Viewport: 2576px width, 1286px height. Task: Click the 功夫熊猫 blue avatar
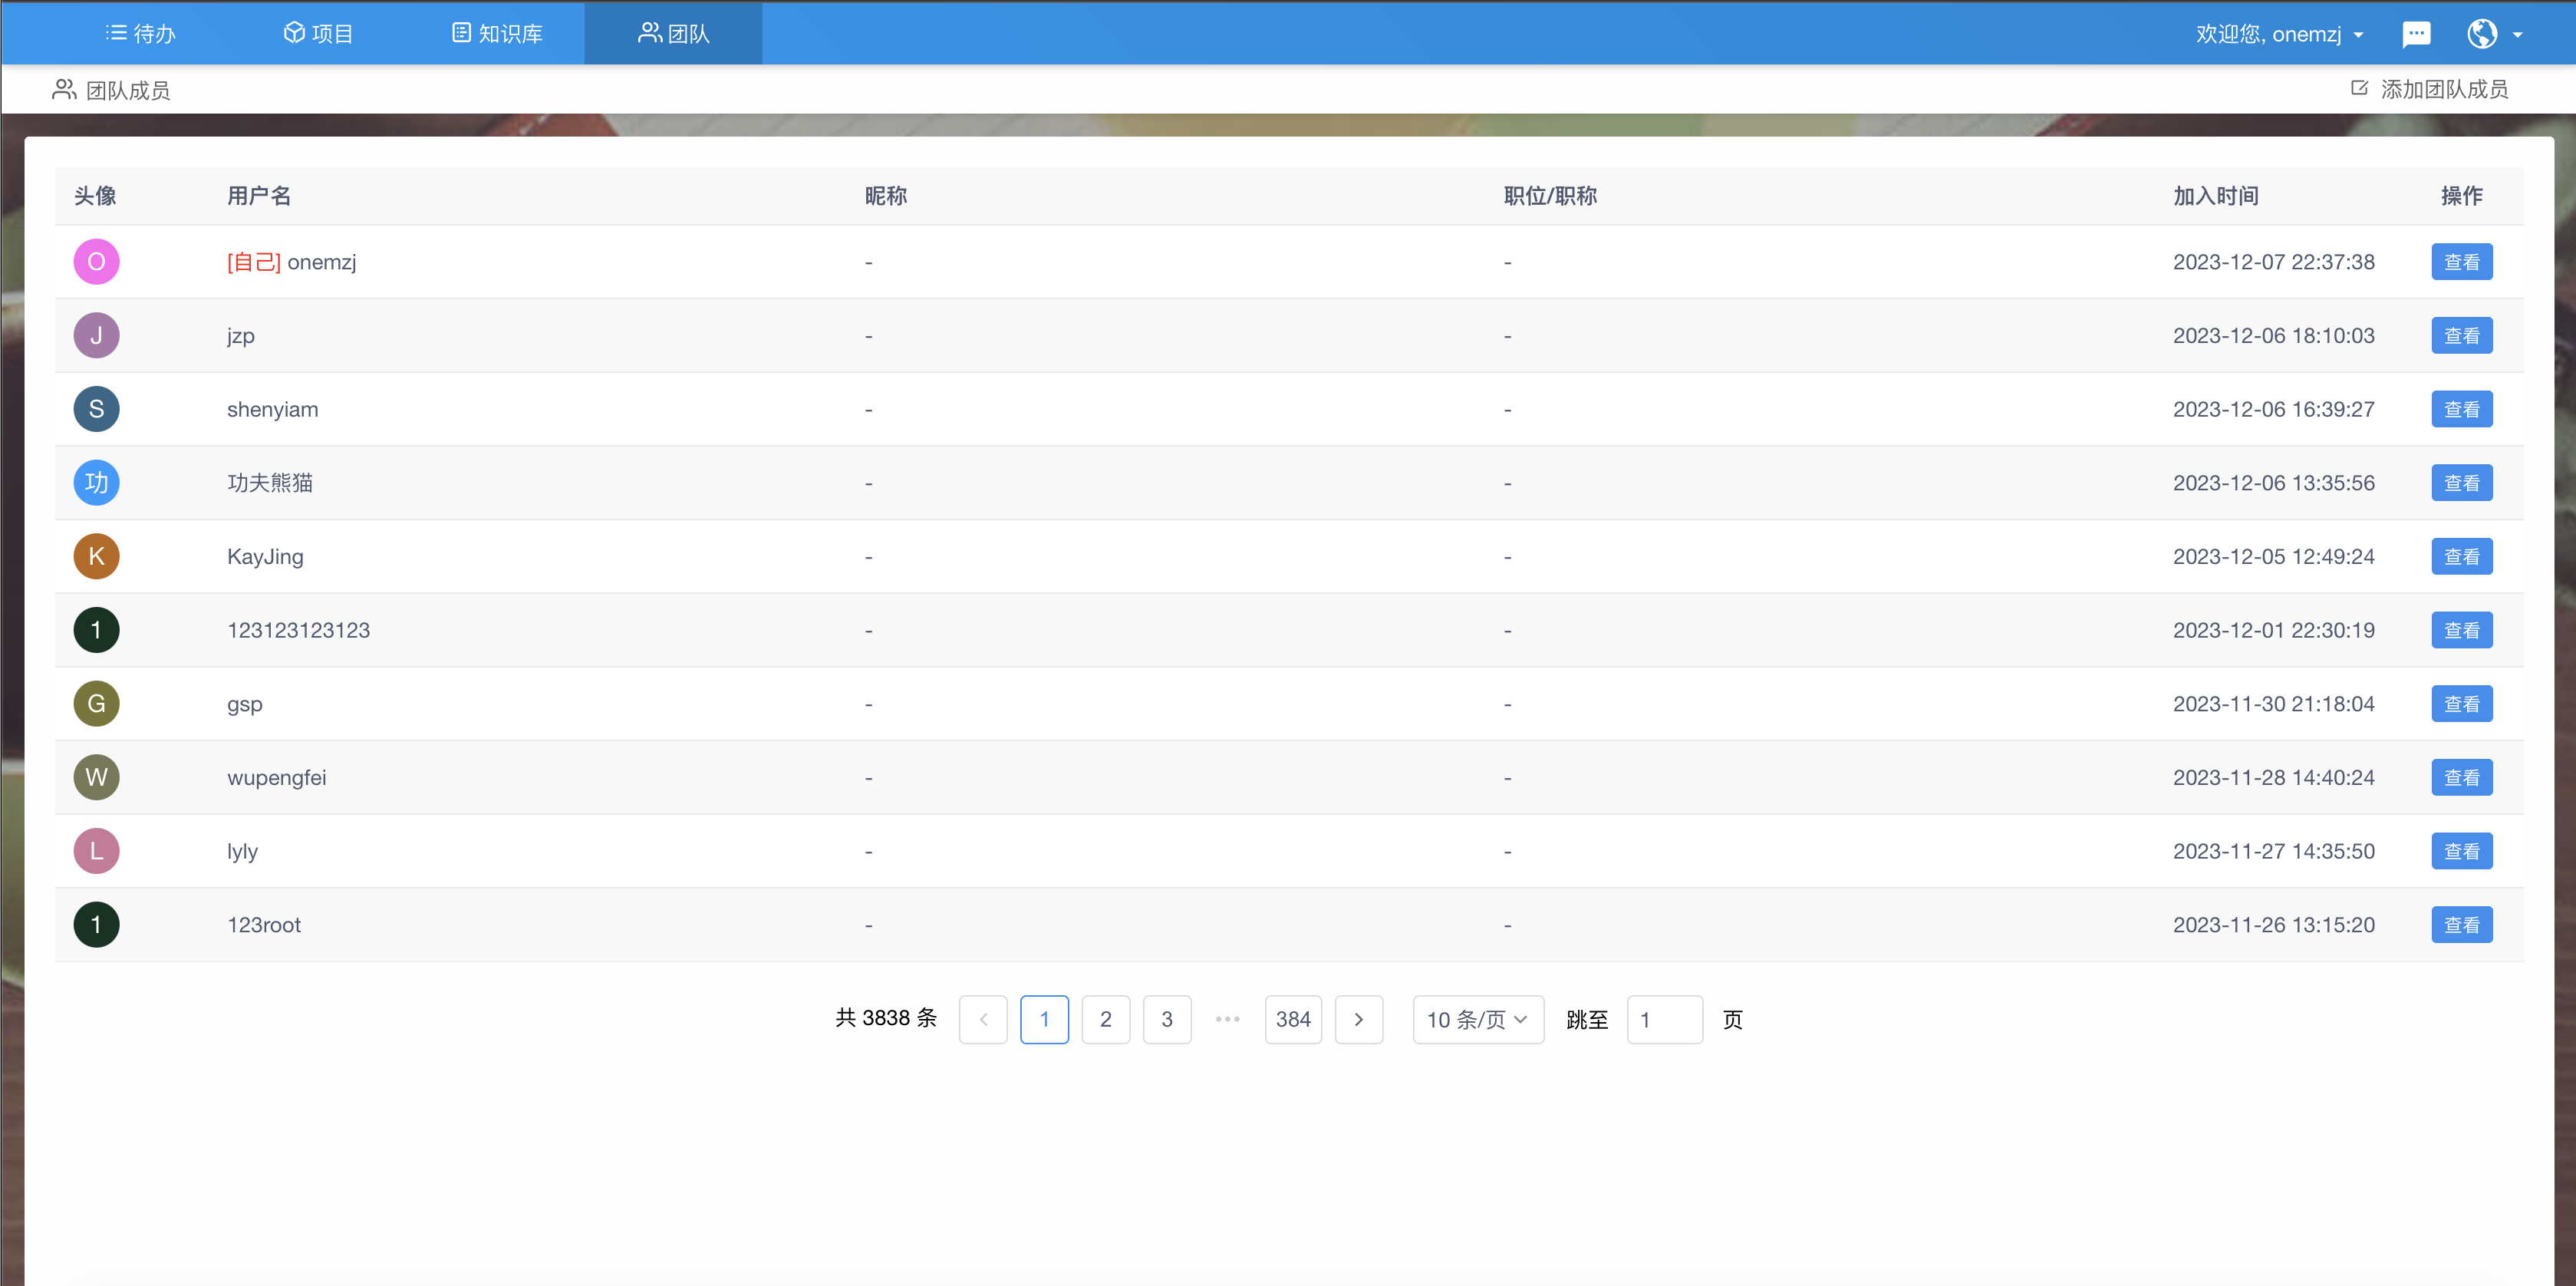click(x=96, y=483)
